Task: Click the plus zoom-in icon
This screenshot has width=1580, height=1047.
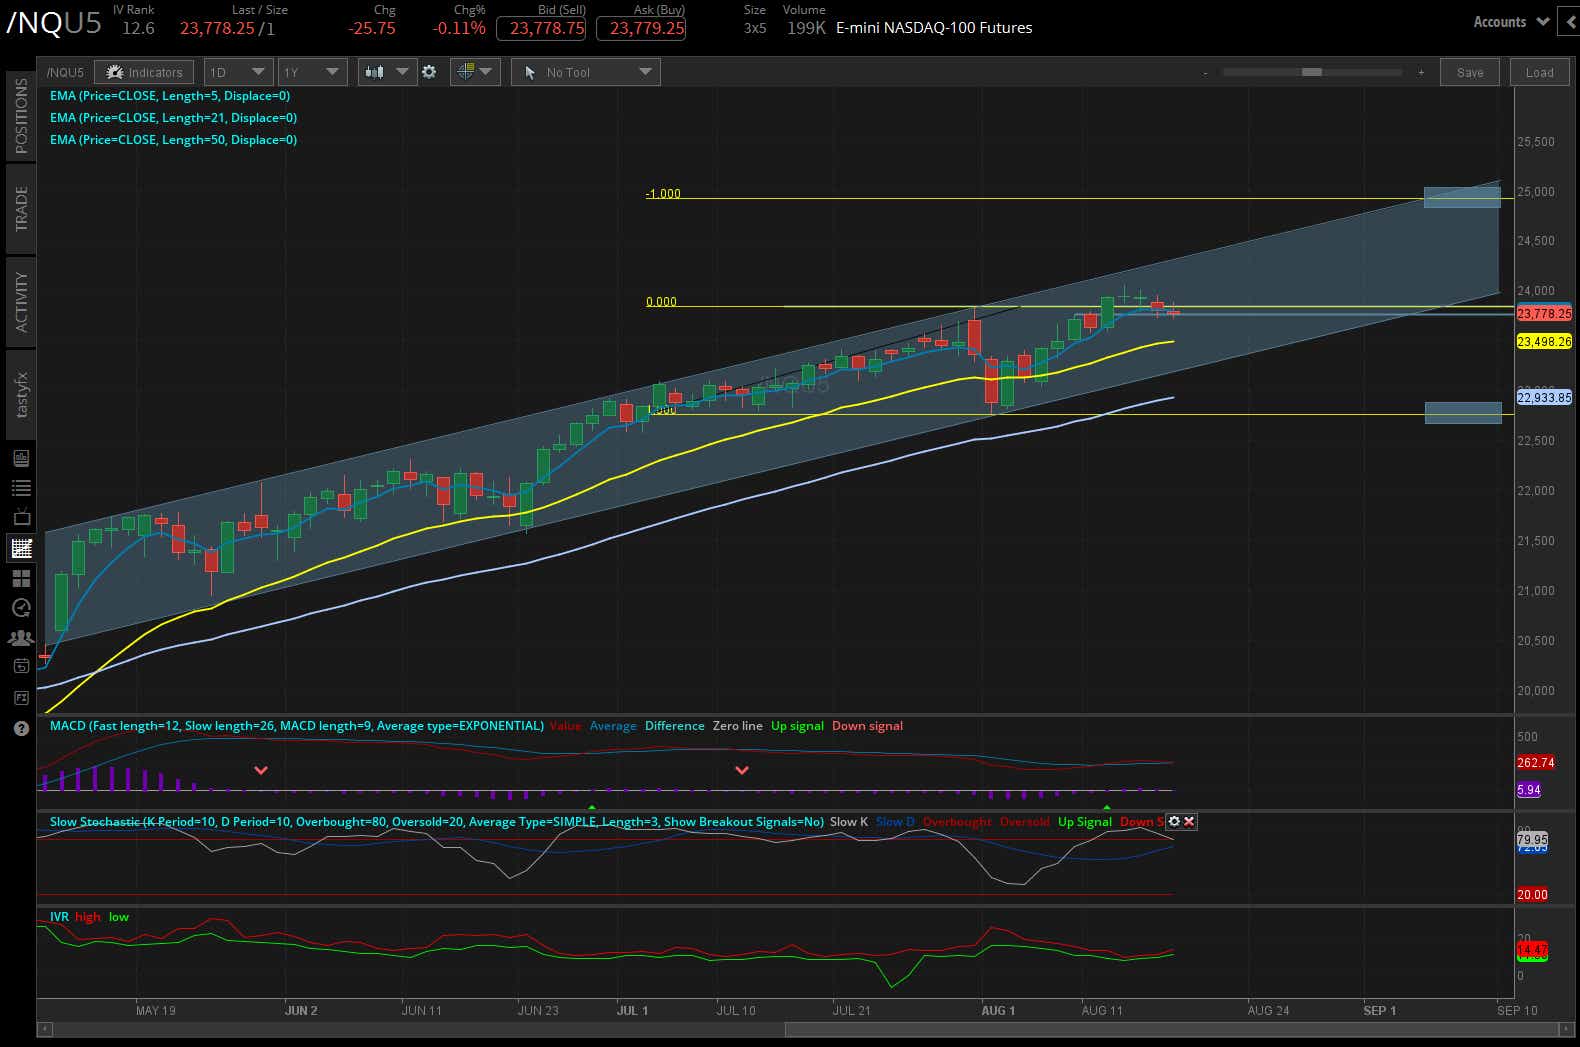Action: (1421, 72)
